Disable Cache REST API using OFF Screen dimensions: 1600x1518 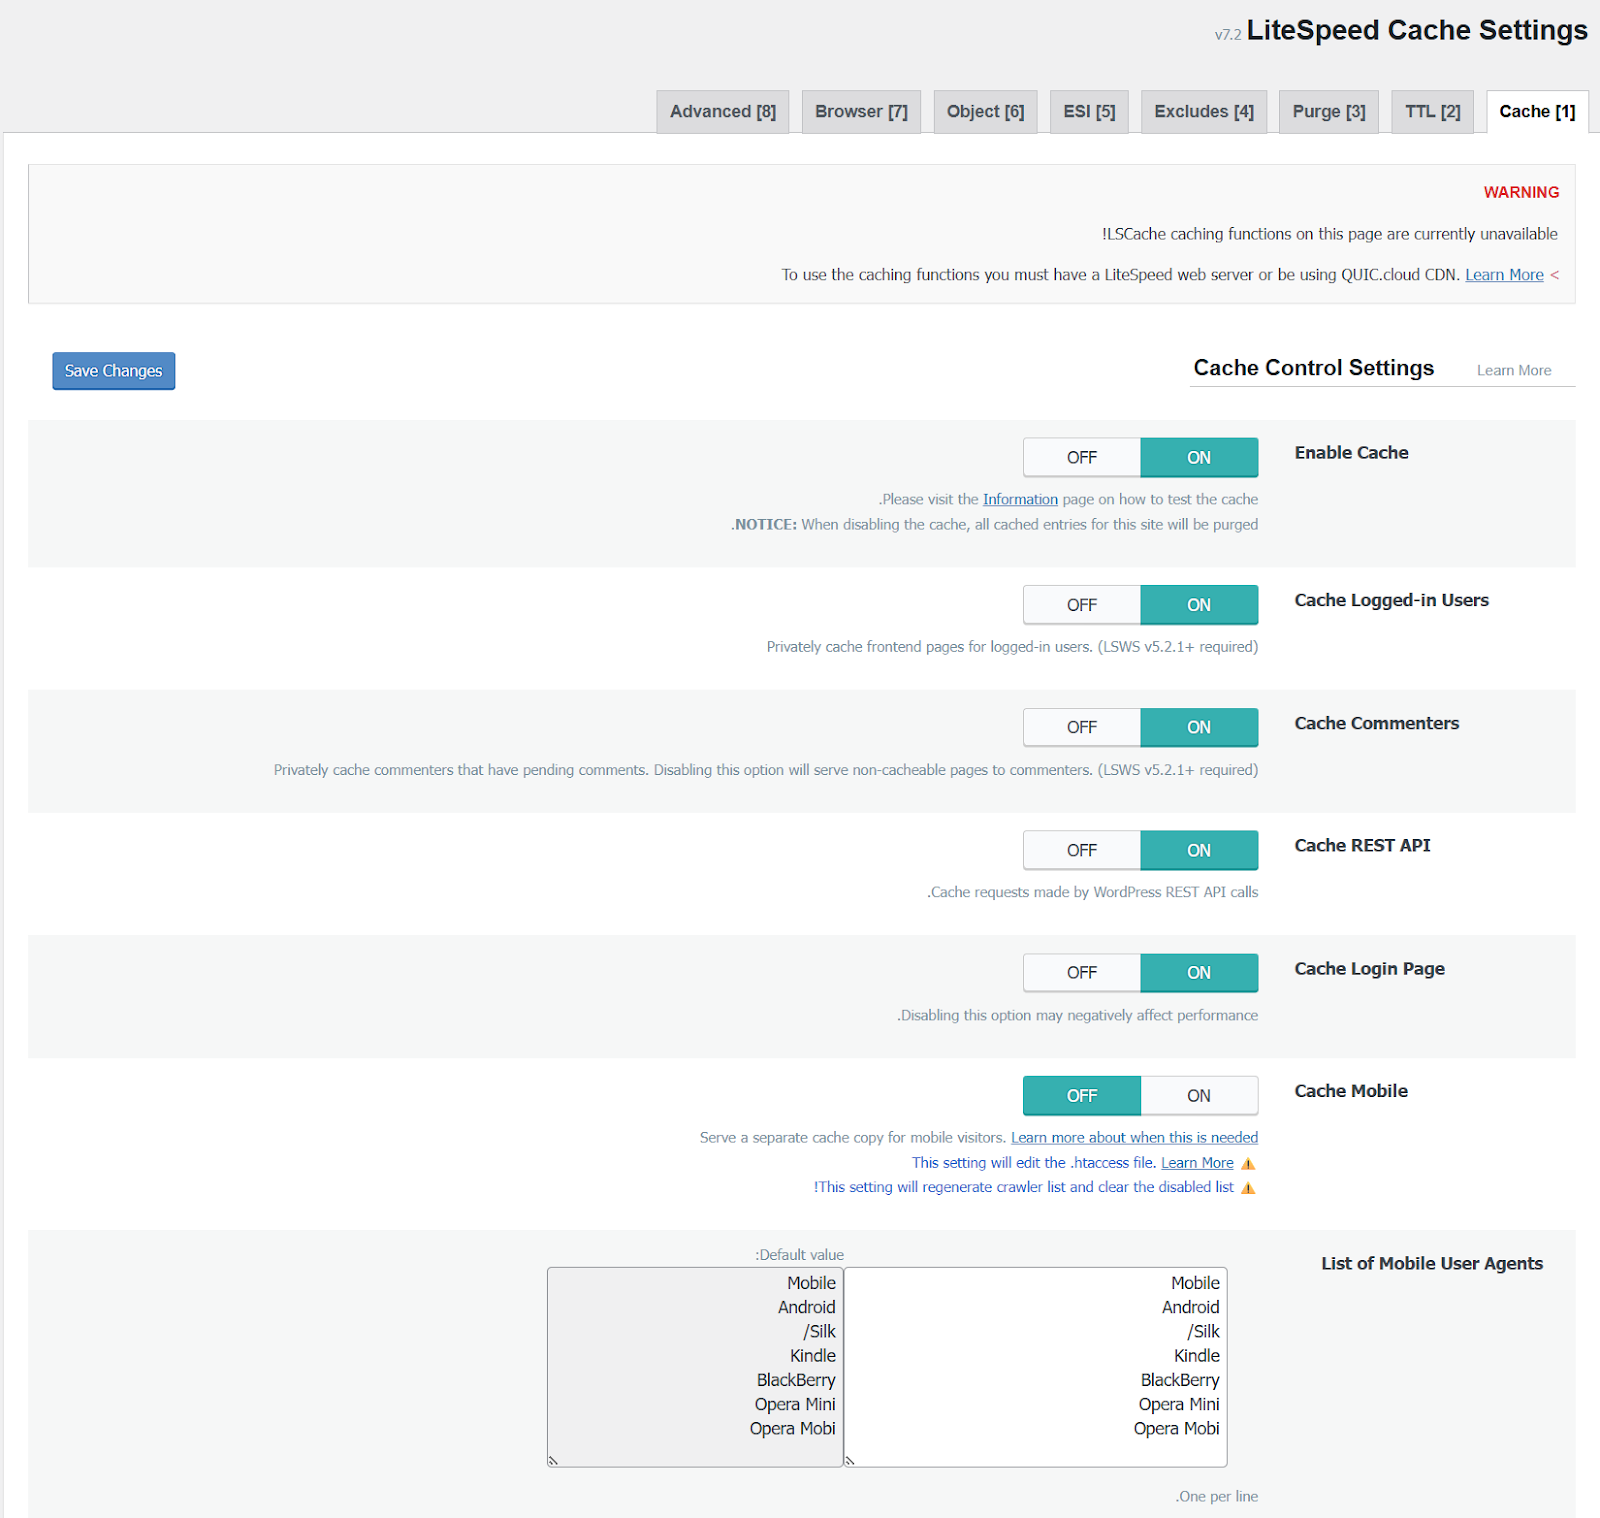1081,850
